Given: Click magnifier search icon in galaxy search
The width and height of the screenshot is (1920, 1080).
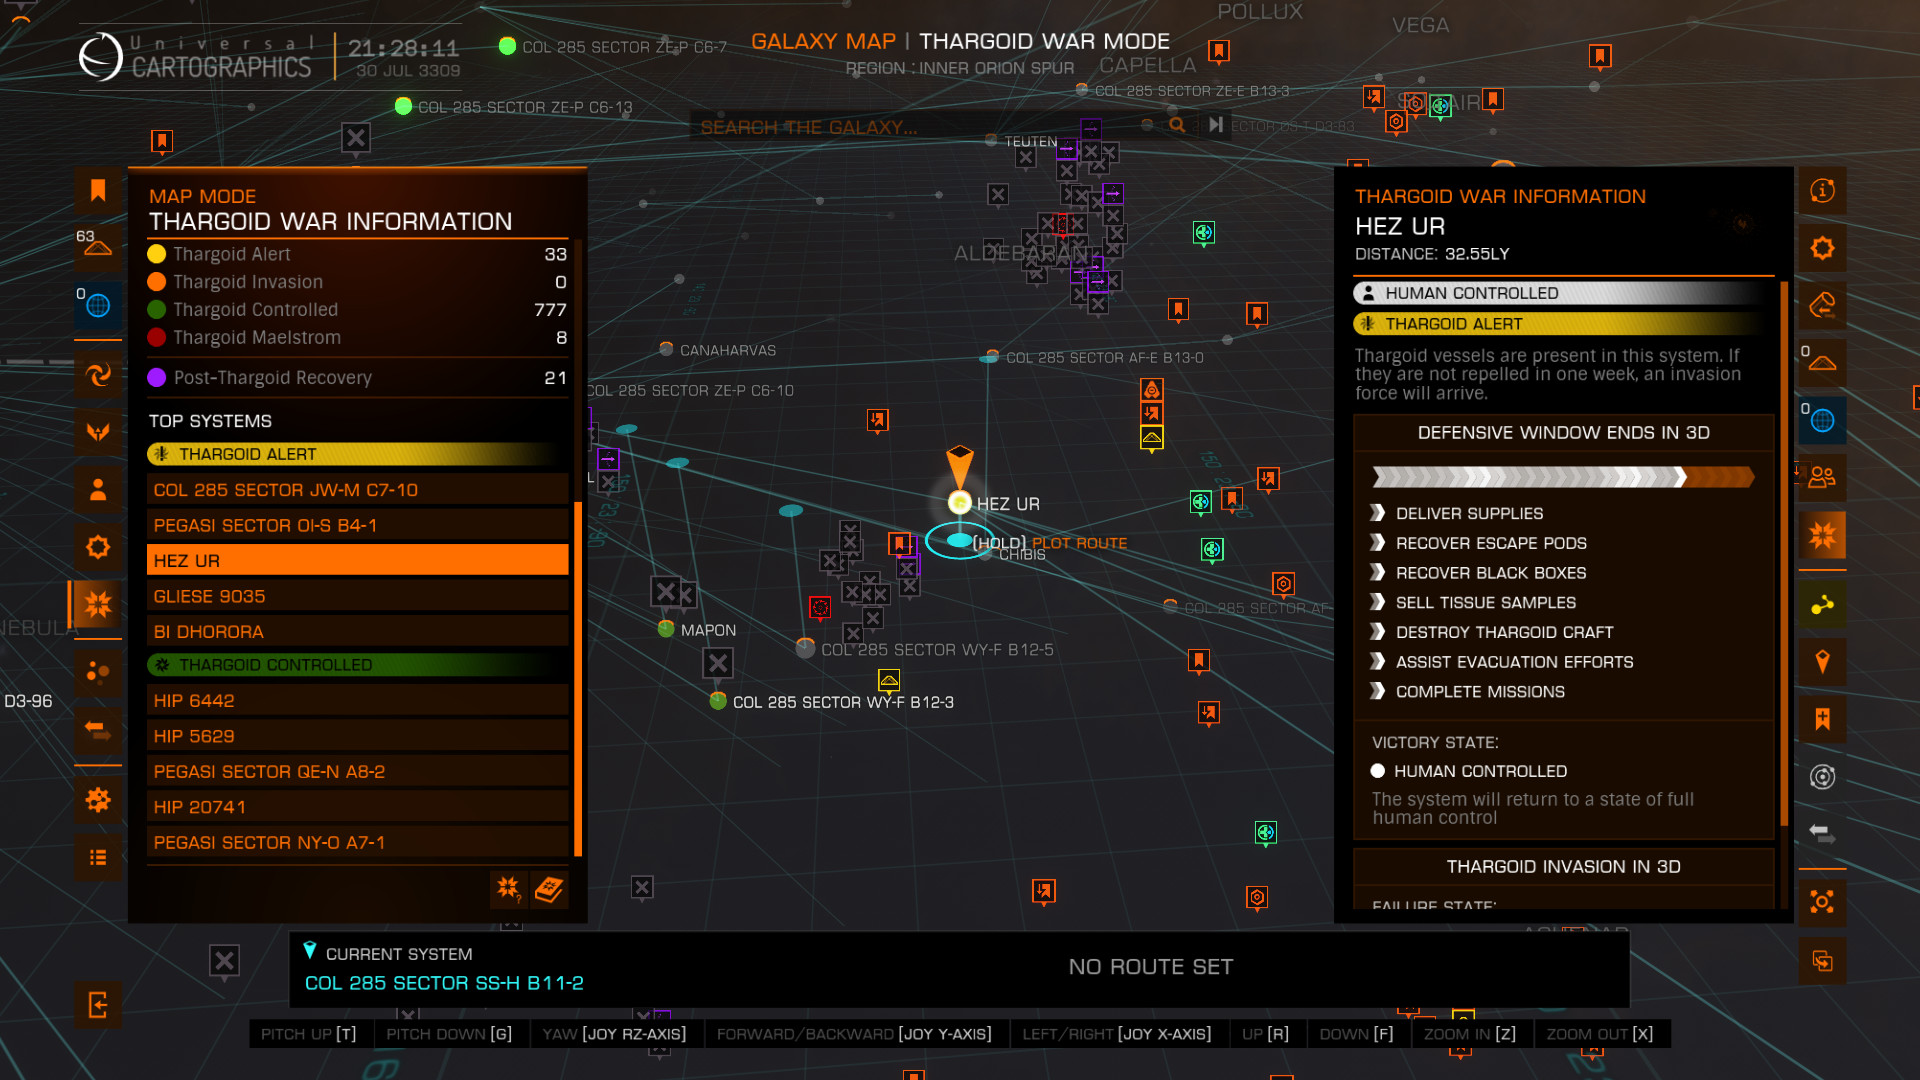Looking at the screenshot, I should click(x=1178, y=125).
